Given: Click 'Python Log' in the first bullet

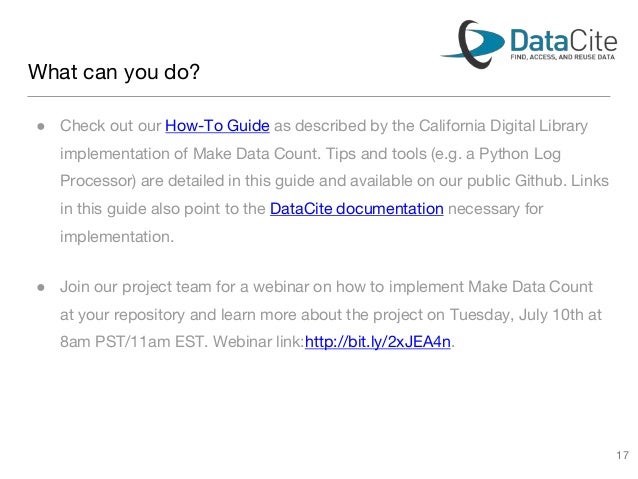Looking at the screenshot, I should pyautogui.click(x=520, y=154).
